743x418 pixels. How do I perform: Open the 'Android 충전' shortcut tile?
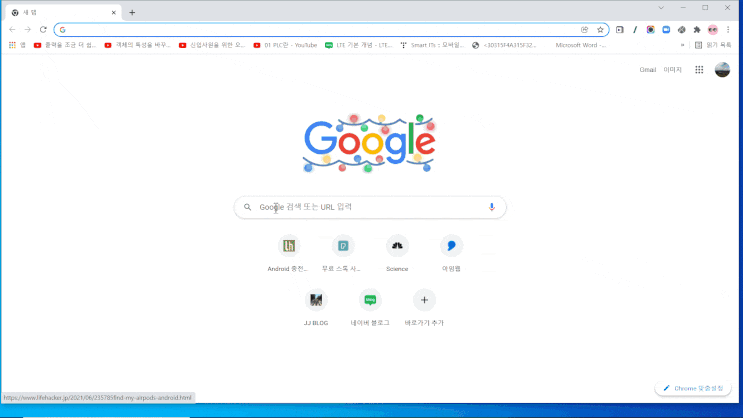[x=289, y=254]
